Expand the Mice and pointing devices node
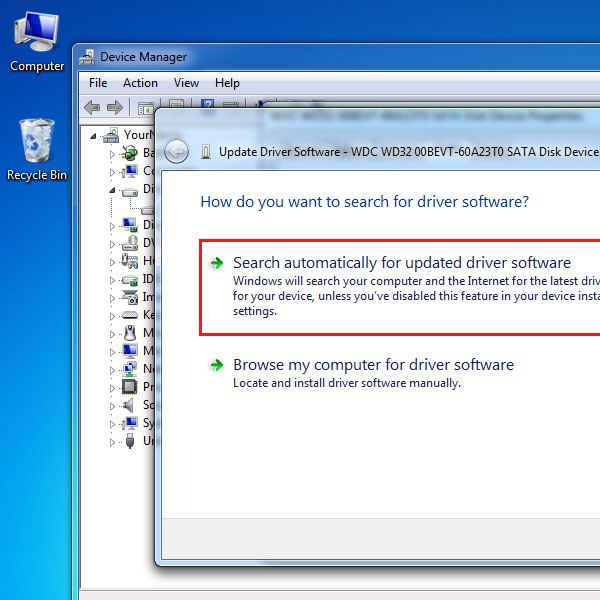Screen dimensions: 600x600 point(112,334)
